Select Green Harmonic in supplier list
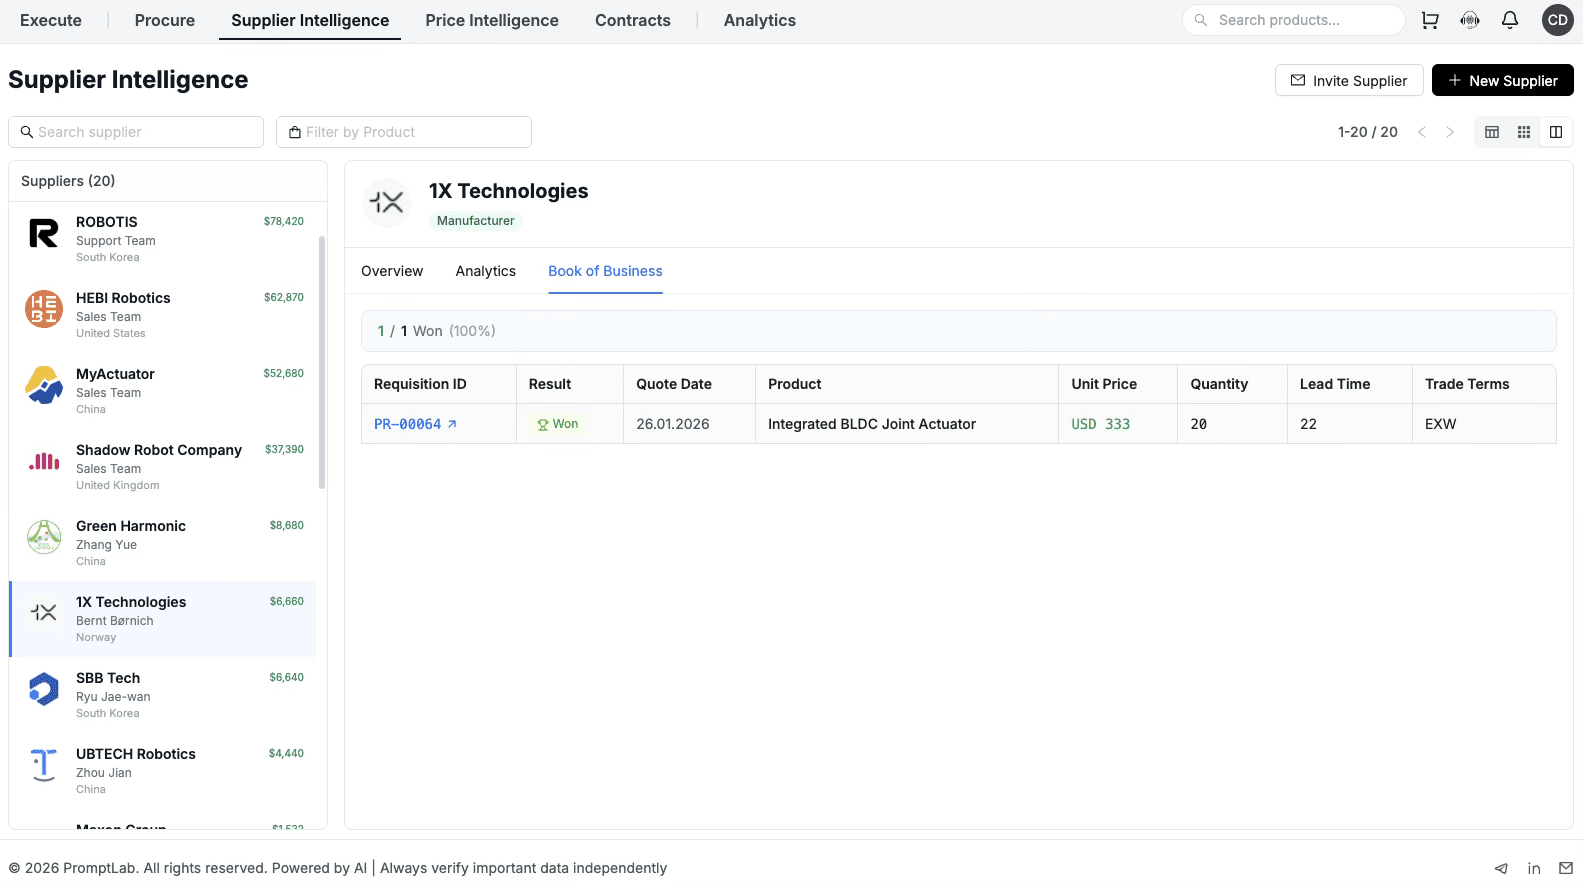This screenshot has height=886, width=1583. coord(163,543)
